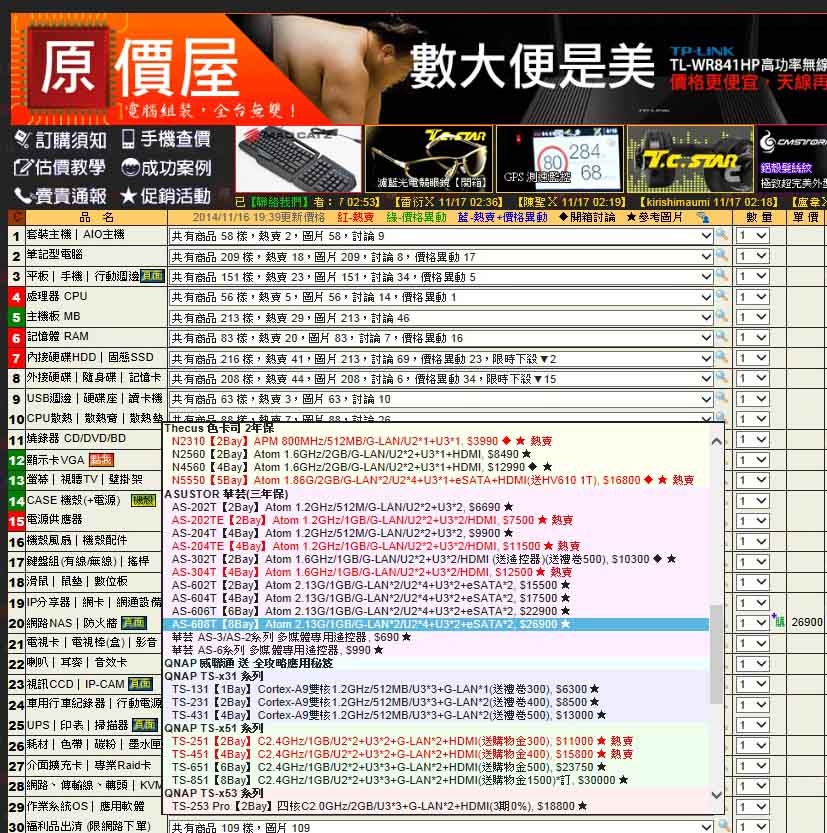Click the NAS list scrollbar down arrow
Image resolution: width=827 pixels, height=833 pixels.
coord(716,795)
